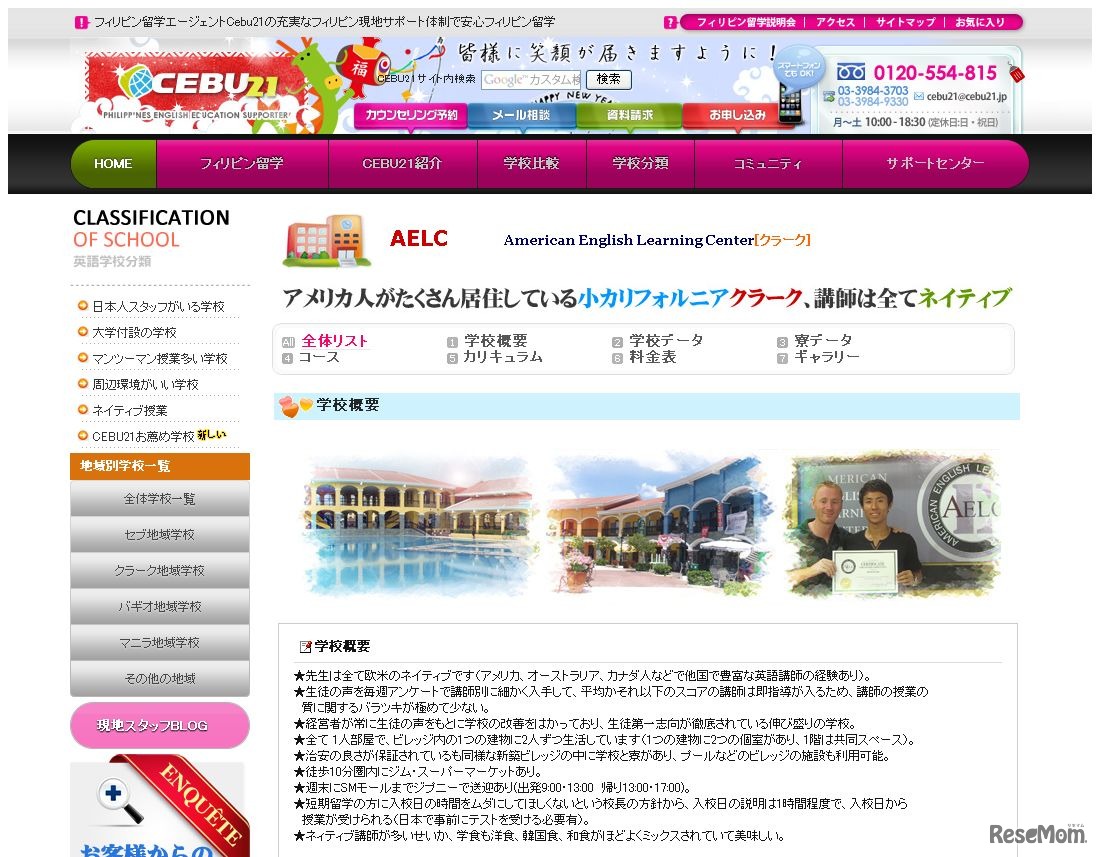
Task: Select the 料金表 section link
Action: point(652,357)
